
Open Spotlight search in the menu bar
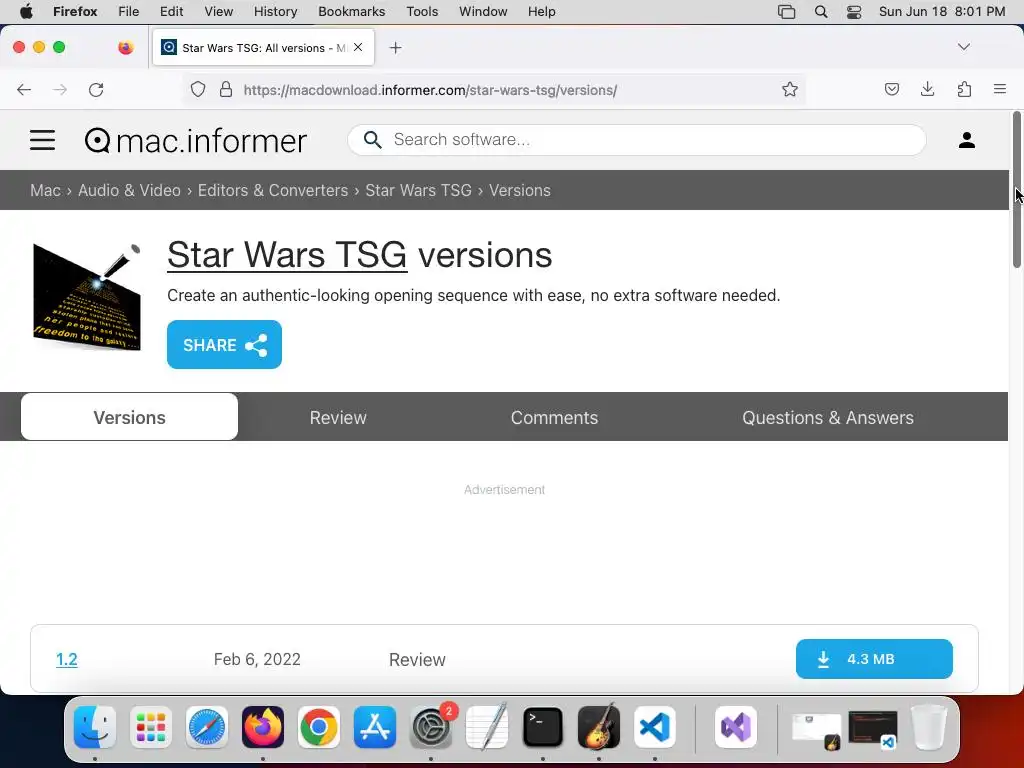tap(821, 11)
